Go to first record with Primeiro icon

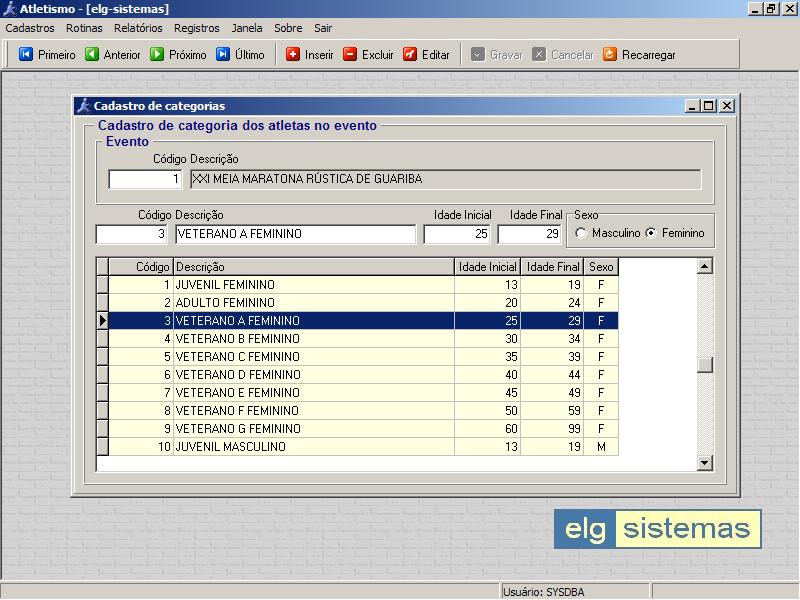26,54
